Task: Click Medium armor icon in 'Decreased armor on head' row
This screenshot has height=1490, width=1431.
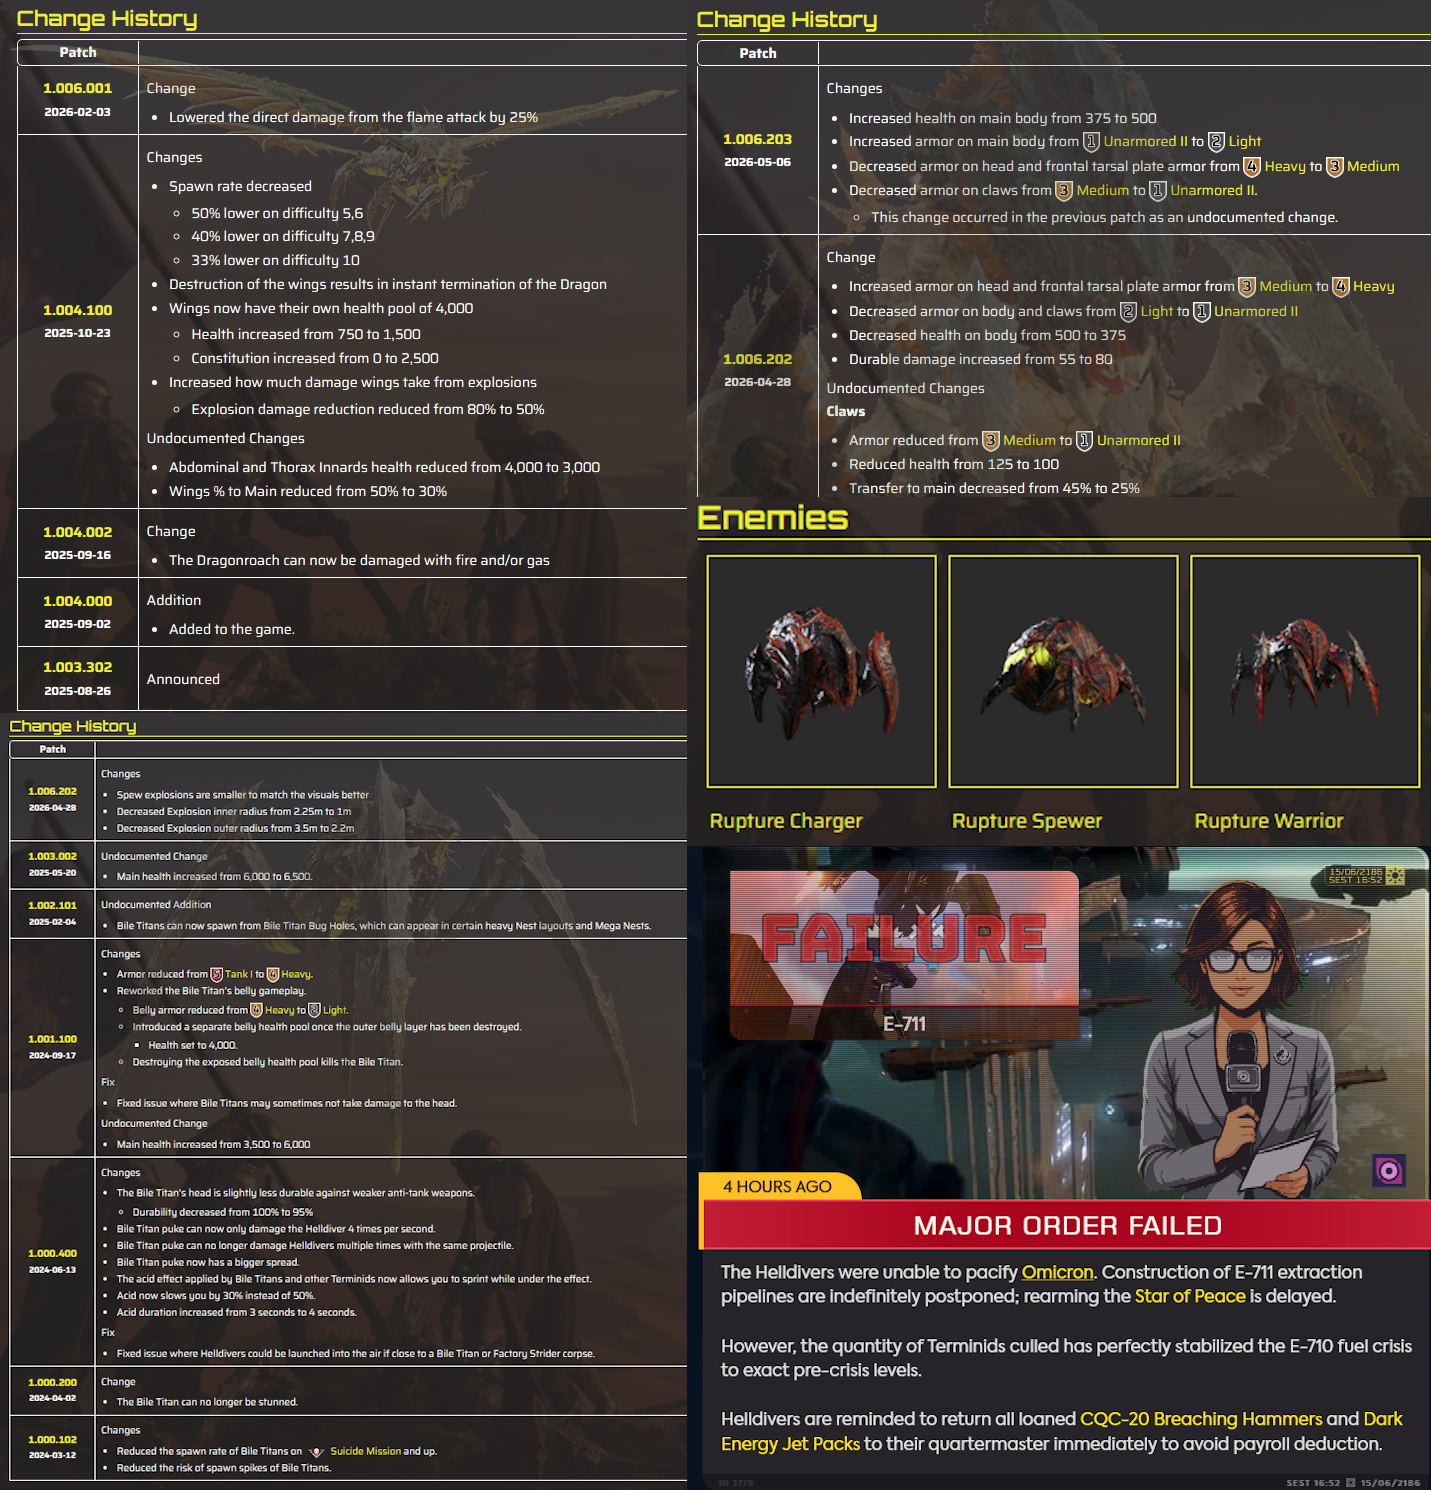Action: (1335, 167)
